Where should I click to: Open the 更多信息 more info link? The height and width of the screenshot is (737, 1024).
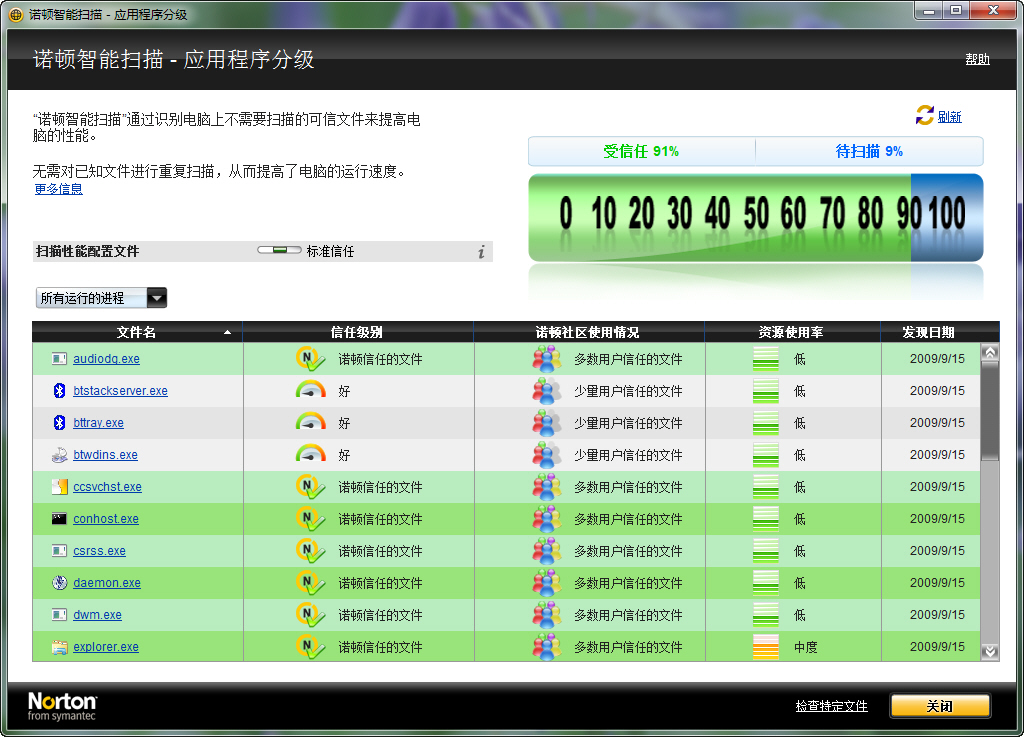(x=59, y=189)
